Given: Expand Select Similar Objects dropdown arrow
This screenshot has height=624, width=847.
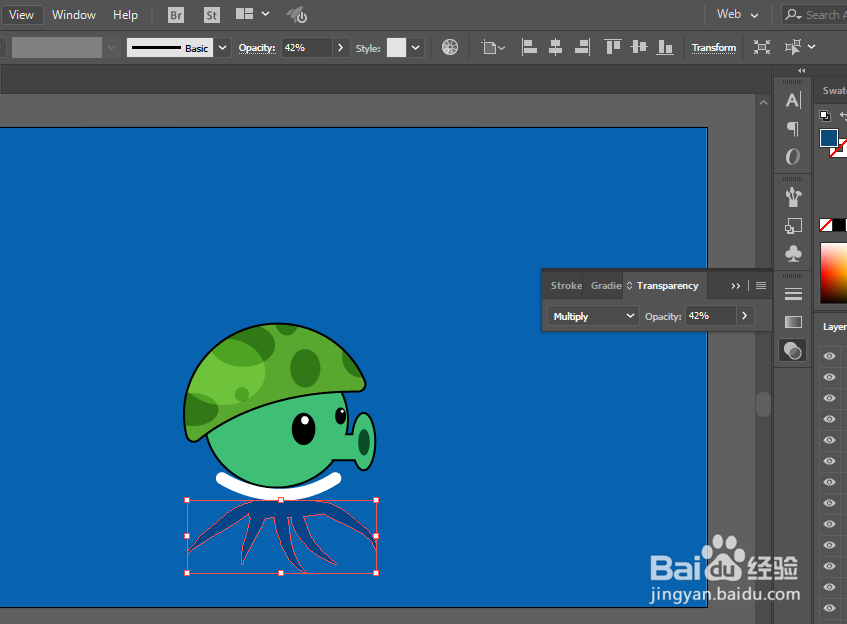Looking at the screenshot, I should [811, 47].
